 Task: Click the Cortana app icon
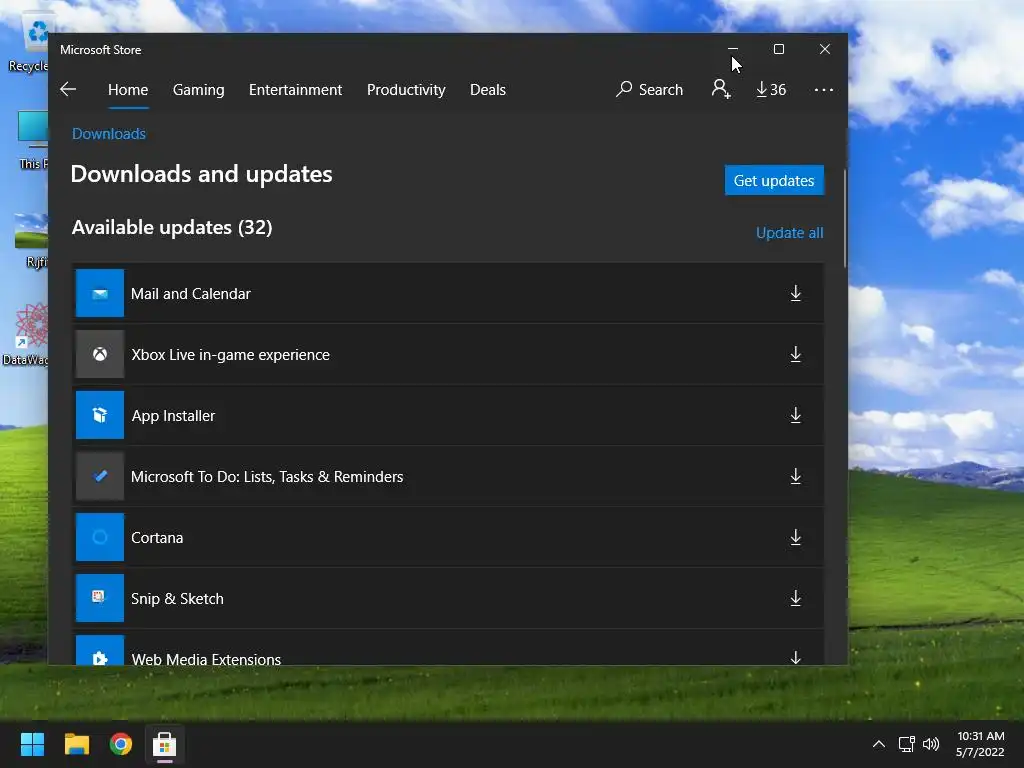pos(100,537)
